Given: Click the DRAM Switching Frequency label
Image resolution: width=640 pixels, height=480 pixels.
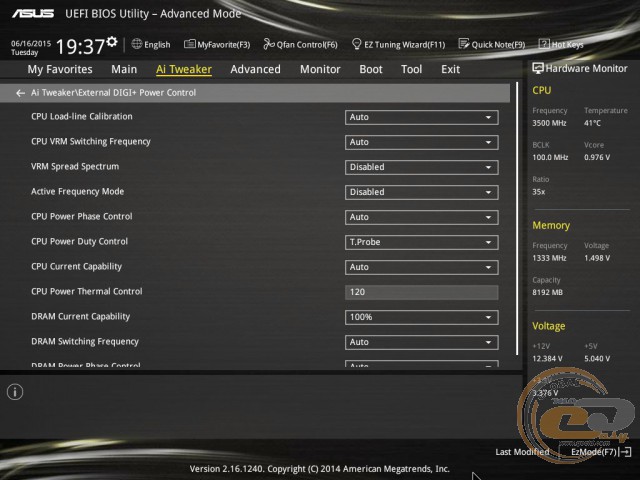Looking at the screenshot, I should [x=85, y=342].
